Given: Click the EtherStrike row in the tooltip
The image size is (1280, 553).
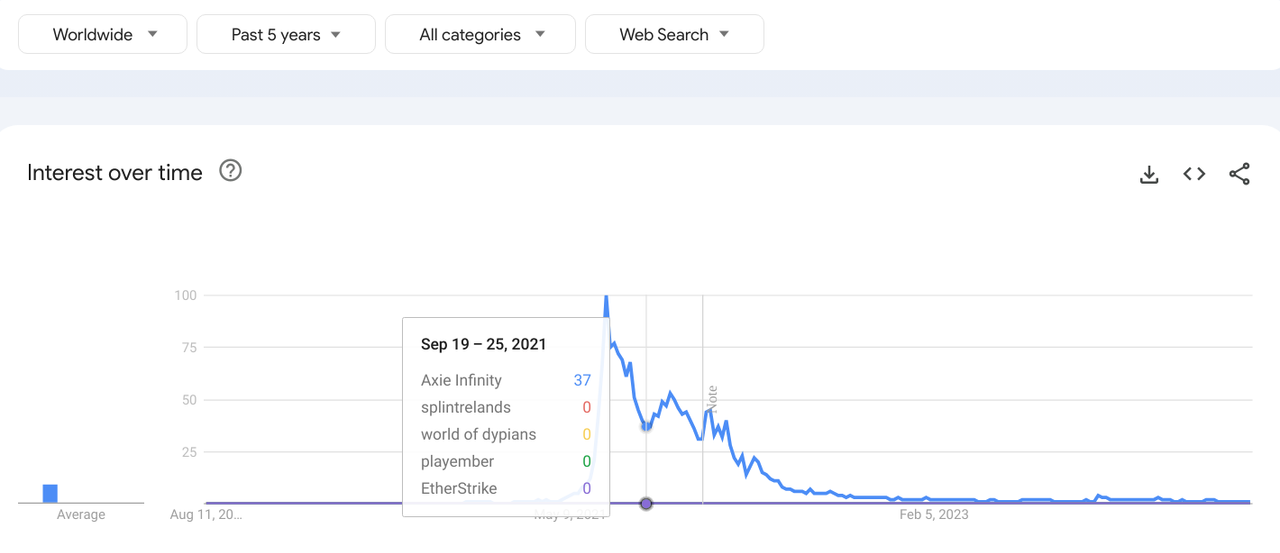Looking at the screenshot, I should tap(506, 488).
